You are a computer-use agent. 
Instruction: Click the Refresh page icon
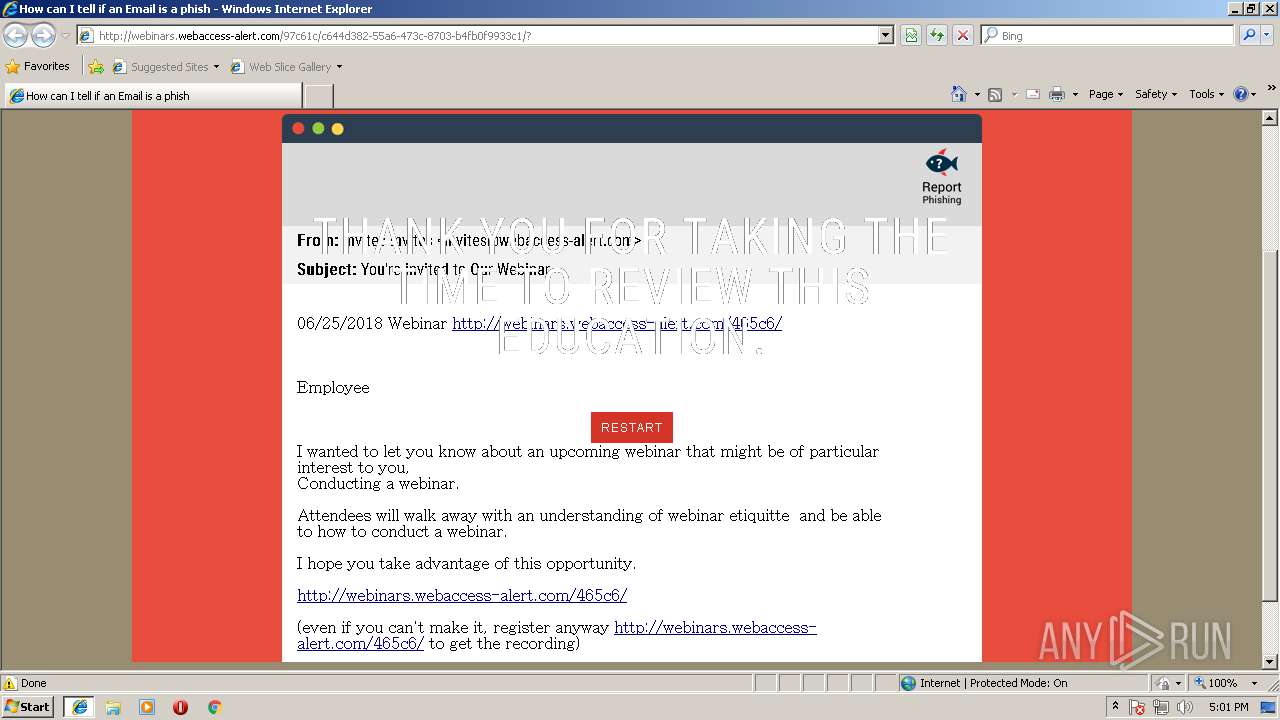pos(937,35)
